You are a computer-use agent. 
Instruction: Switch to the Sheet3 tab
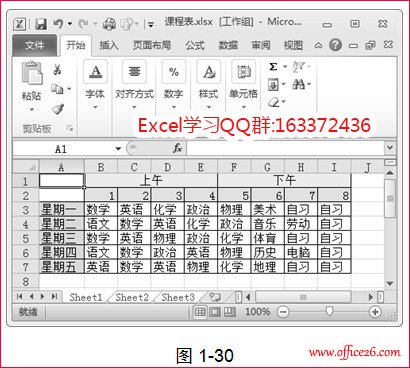(x=178, y=297)
